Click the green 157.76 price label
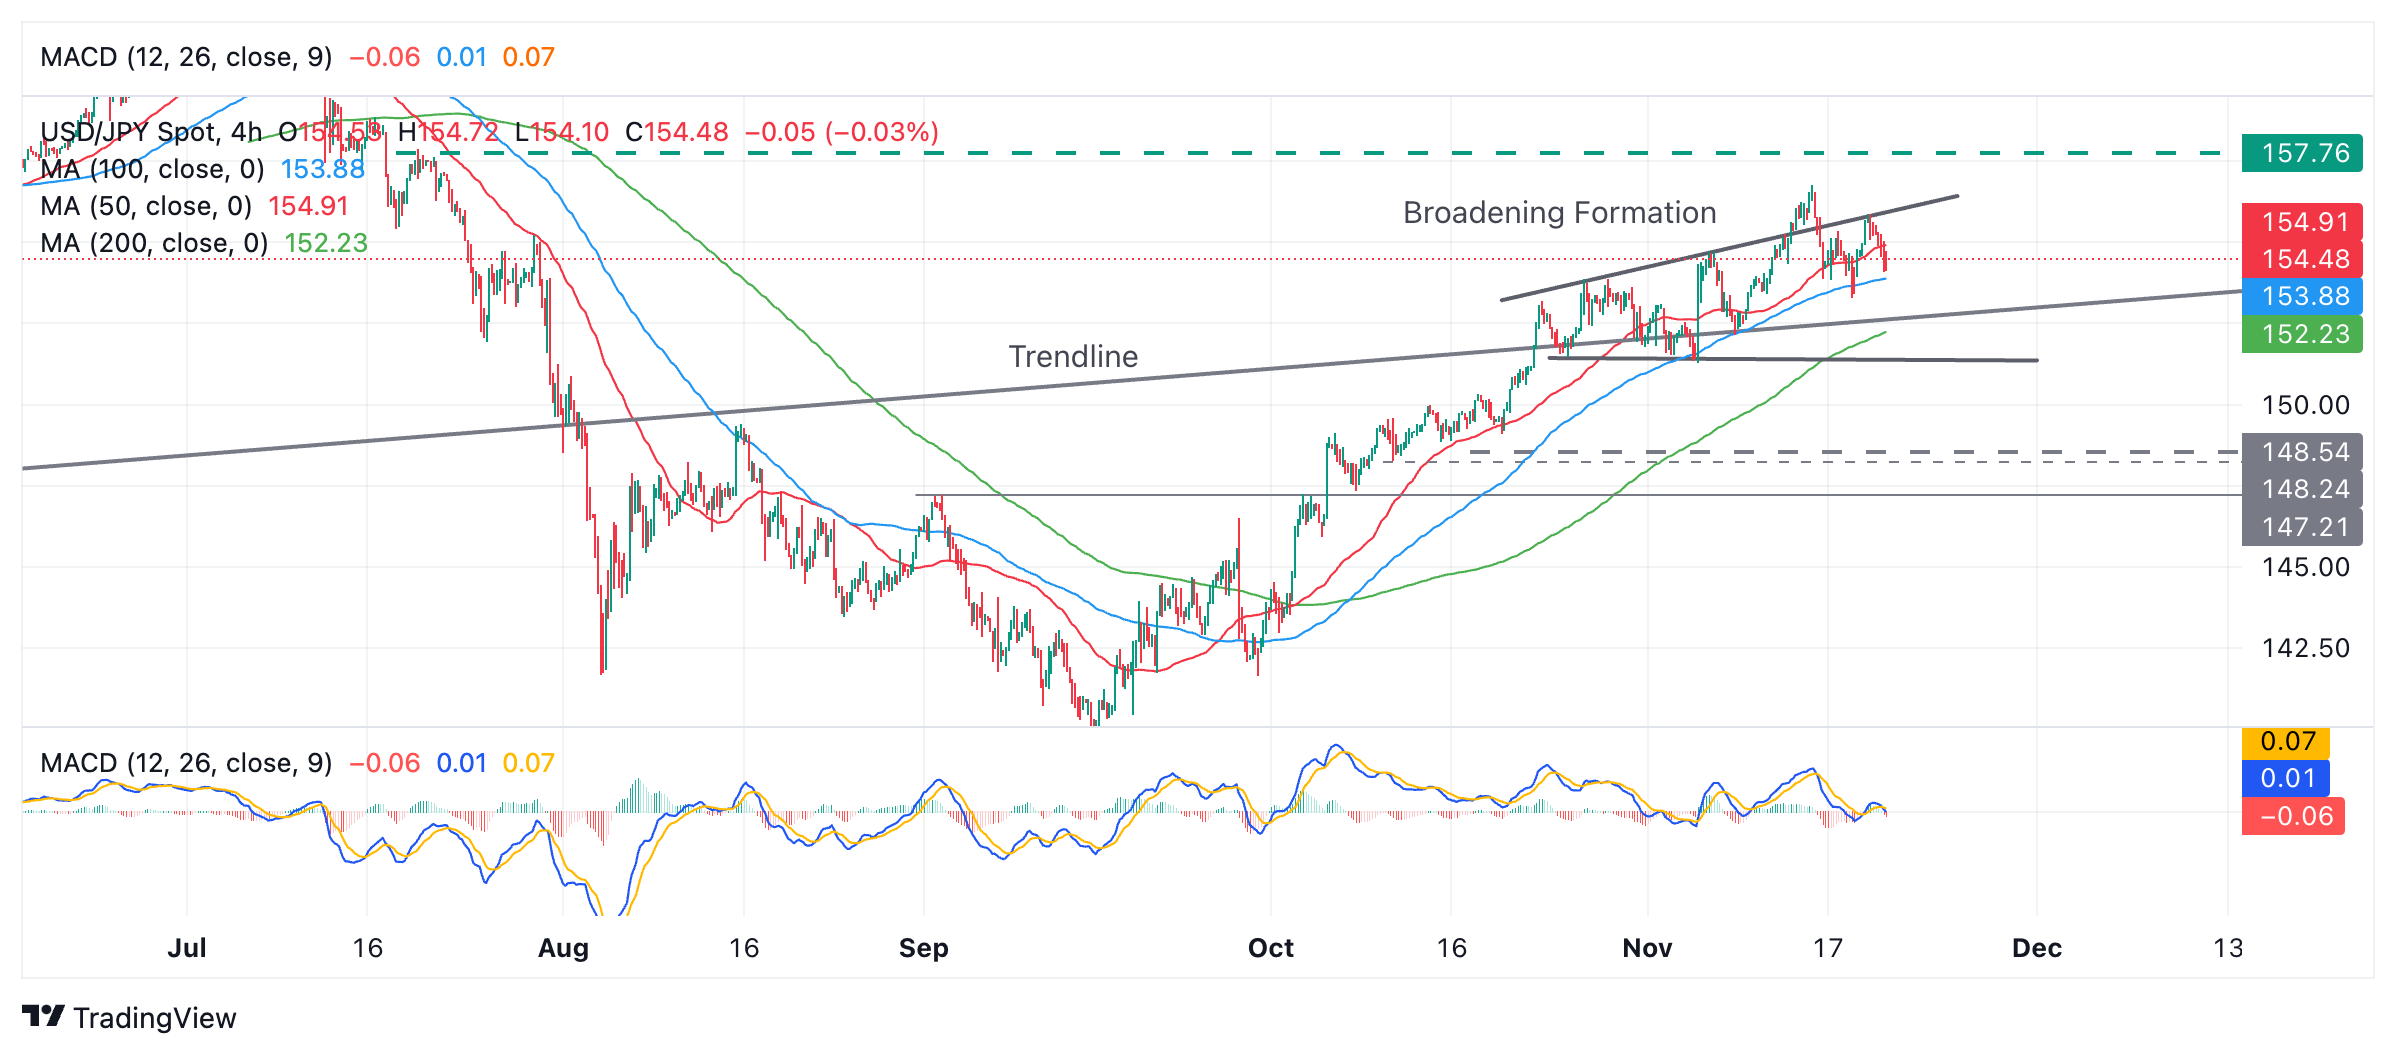 click(2303, 153)
